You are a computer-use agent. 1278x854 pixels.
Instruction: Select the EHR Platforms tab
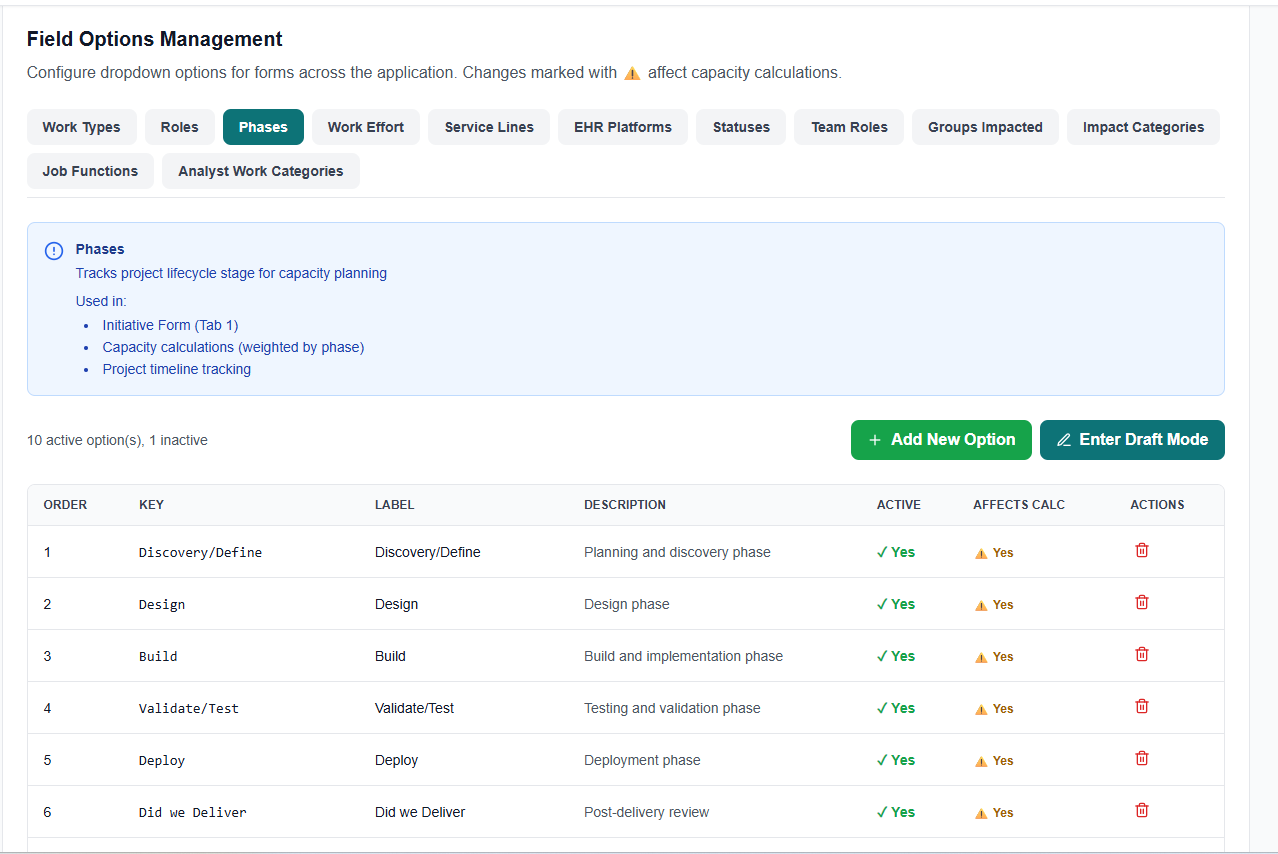point(622,127)
